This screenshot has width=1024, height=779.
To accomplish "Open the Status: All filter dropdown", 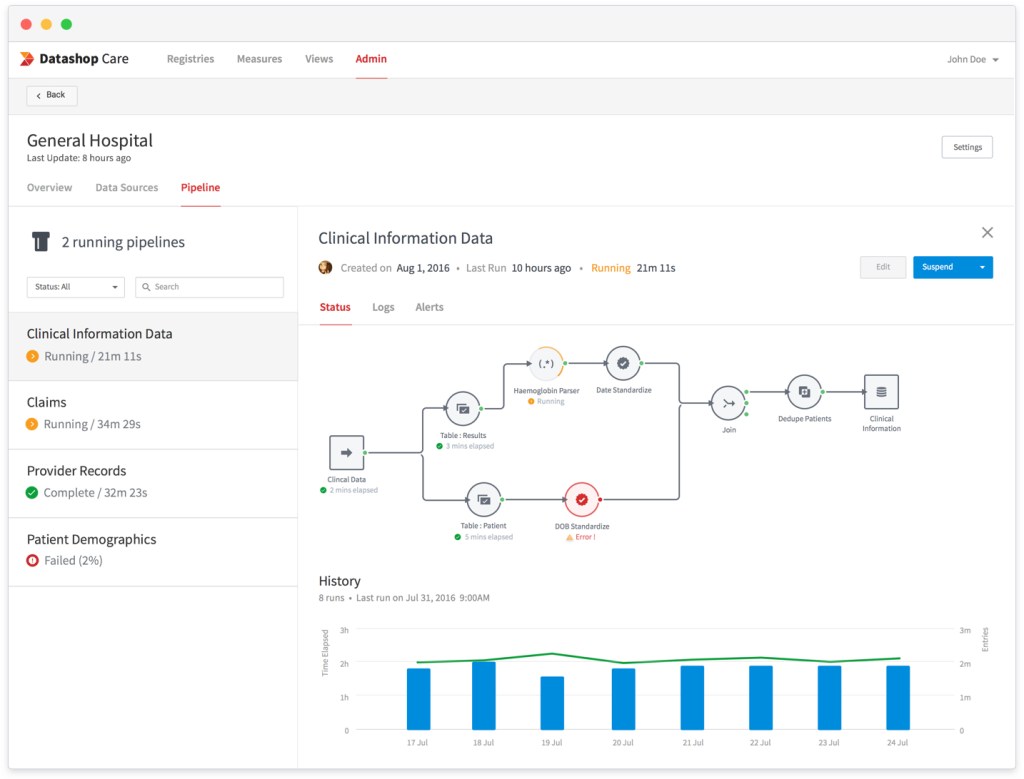I will (76, 287).
